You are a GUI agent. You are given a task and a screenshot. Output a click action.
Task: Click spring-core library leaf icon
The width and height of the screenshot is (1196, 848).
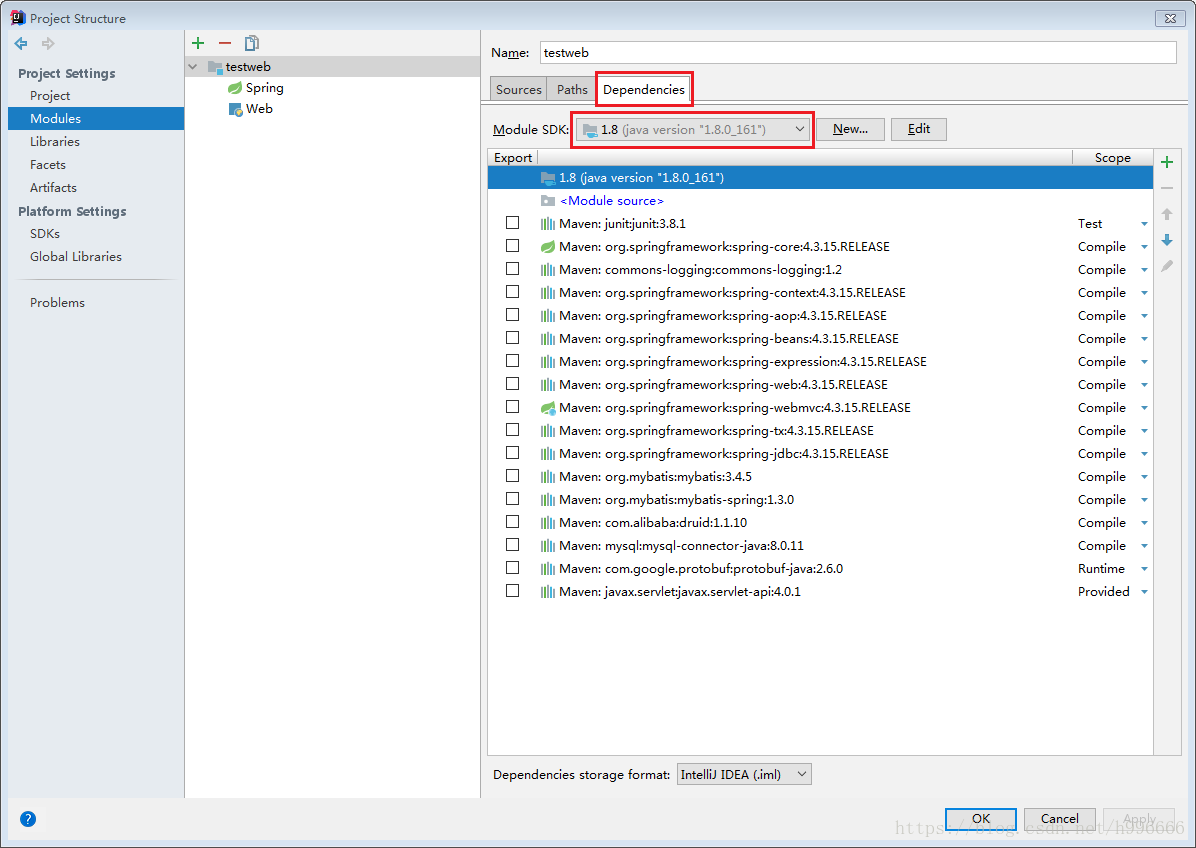click(548, 247)
